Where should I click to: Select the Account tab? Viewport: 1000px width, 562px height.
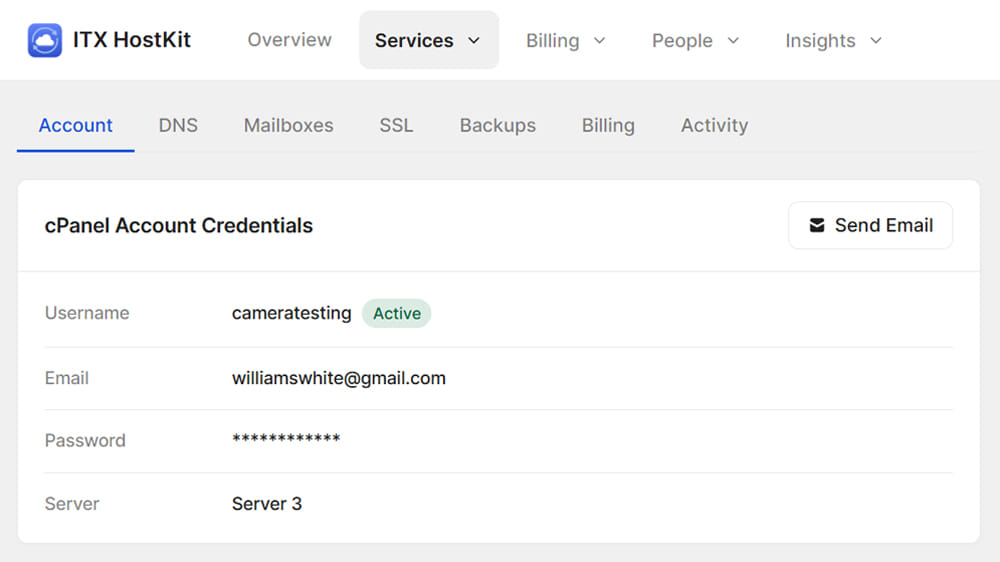point(75,125)
